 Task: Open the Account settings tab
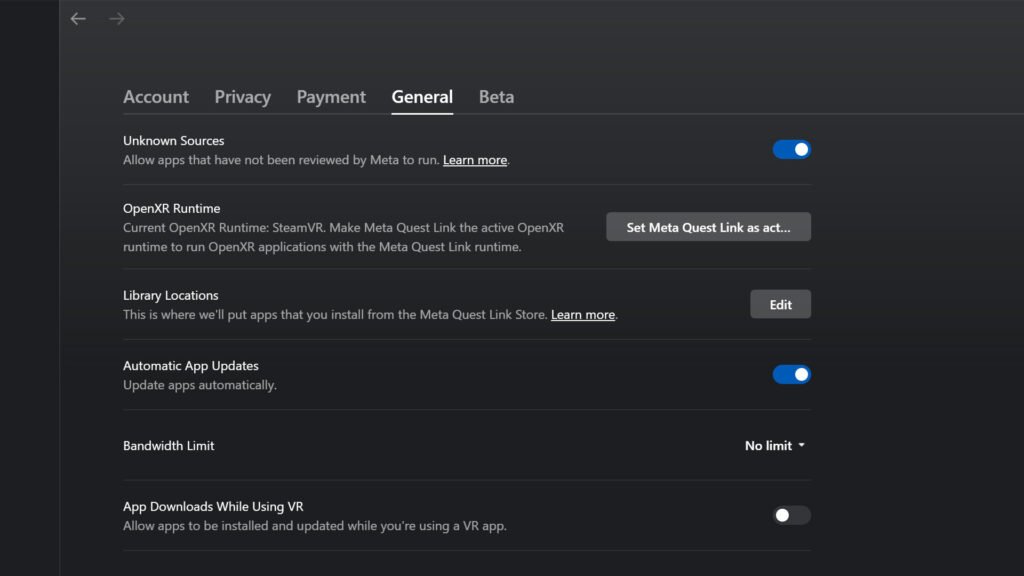(156, 97)
